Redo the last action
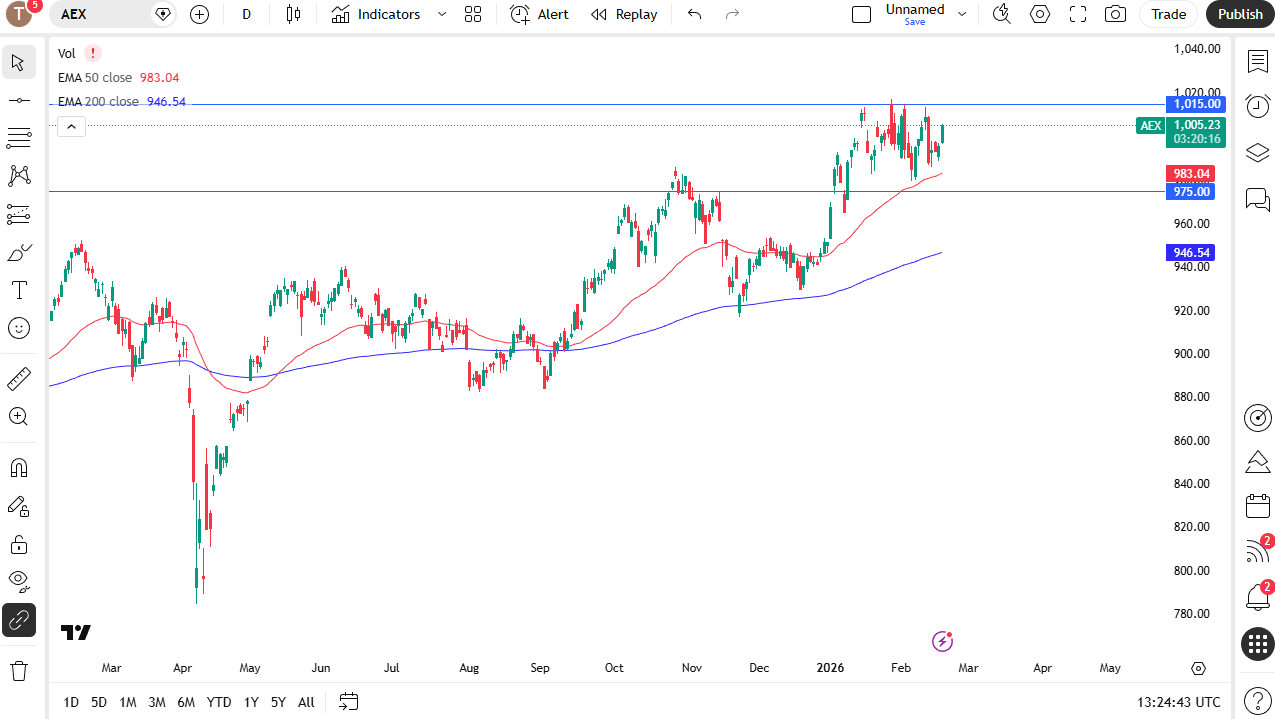 pos(732,14)
